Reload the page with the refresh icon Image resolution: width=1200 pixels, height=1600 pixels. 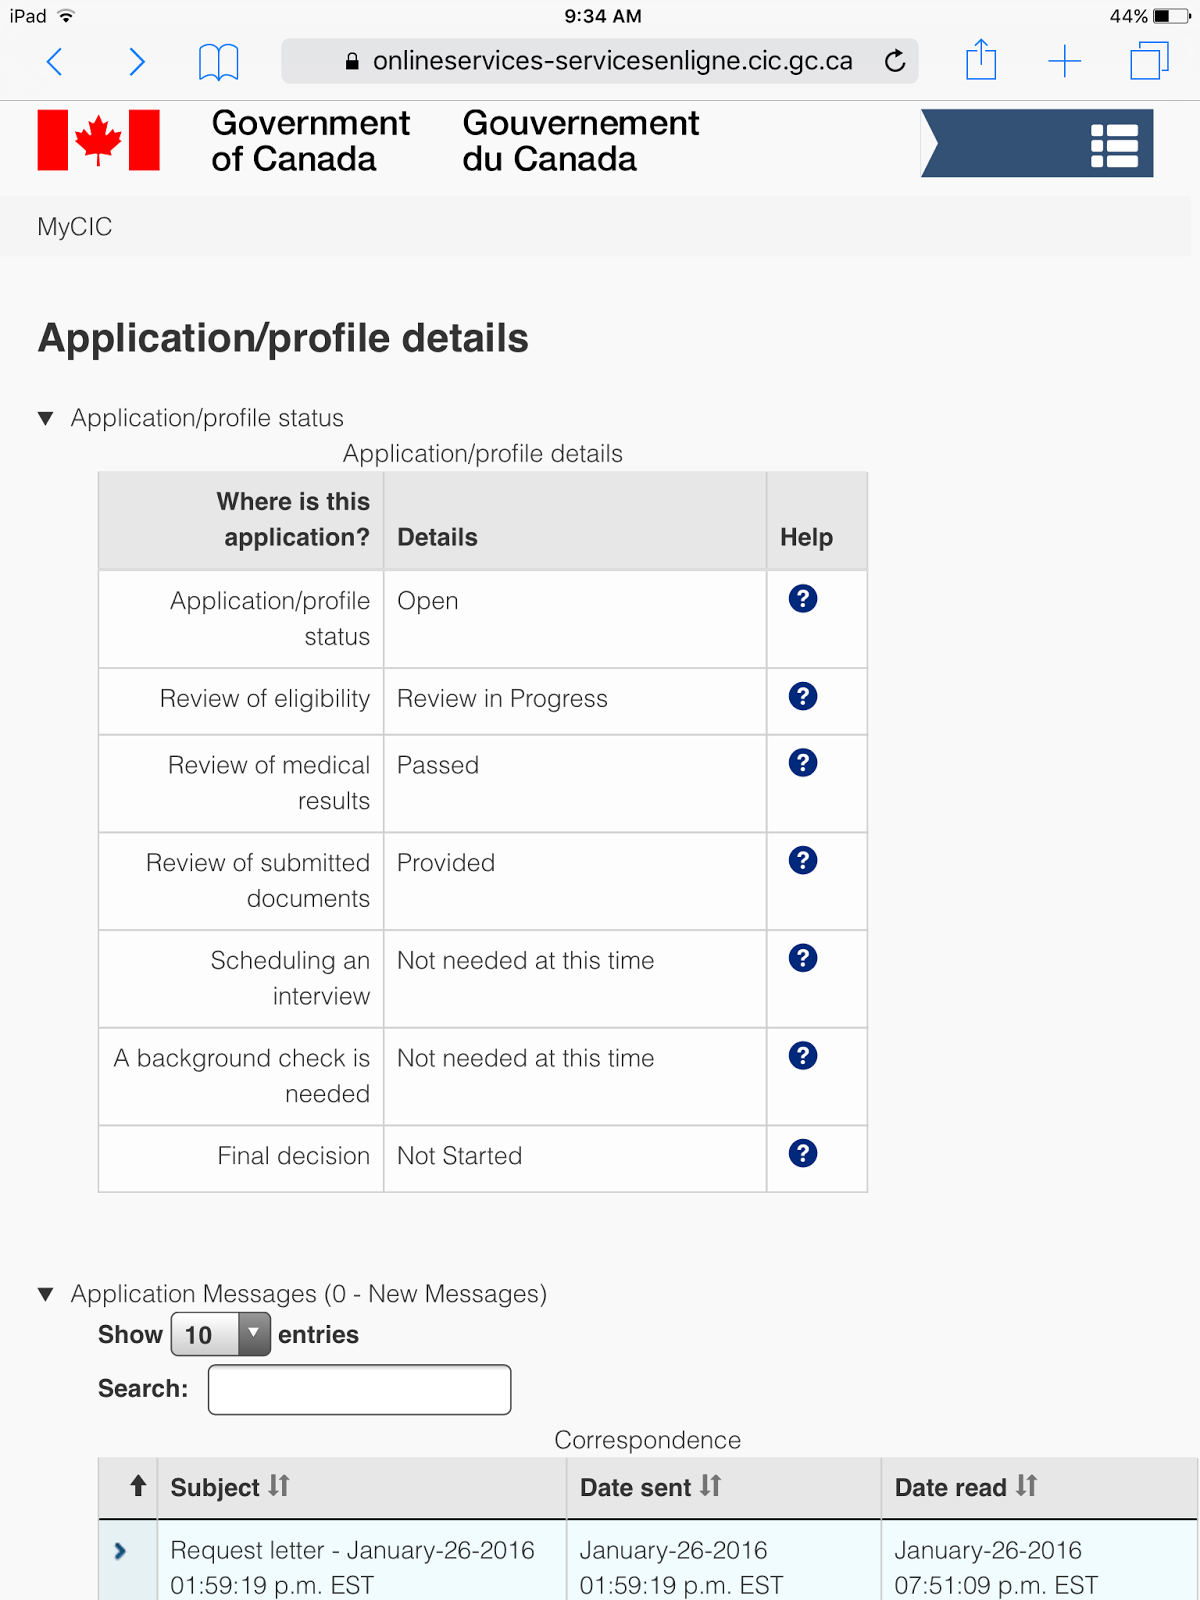point(895,62)
